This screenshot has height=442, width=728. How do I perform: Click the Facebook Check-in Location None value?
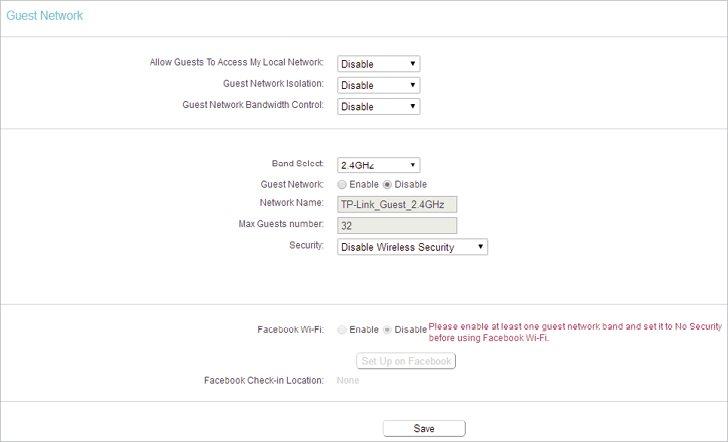(x=348, y=381)
